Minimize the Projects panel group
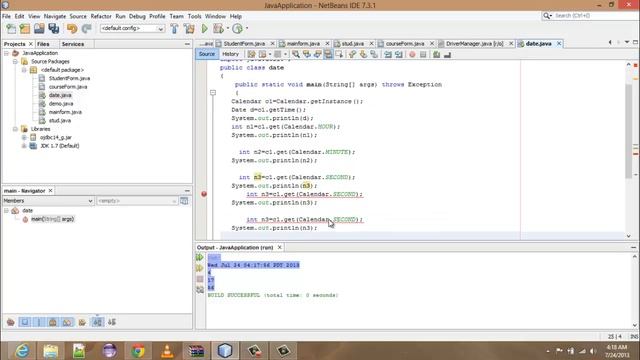Viewport: 640px width, 360px height. pos(187,44)
